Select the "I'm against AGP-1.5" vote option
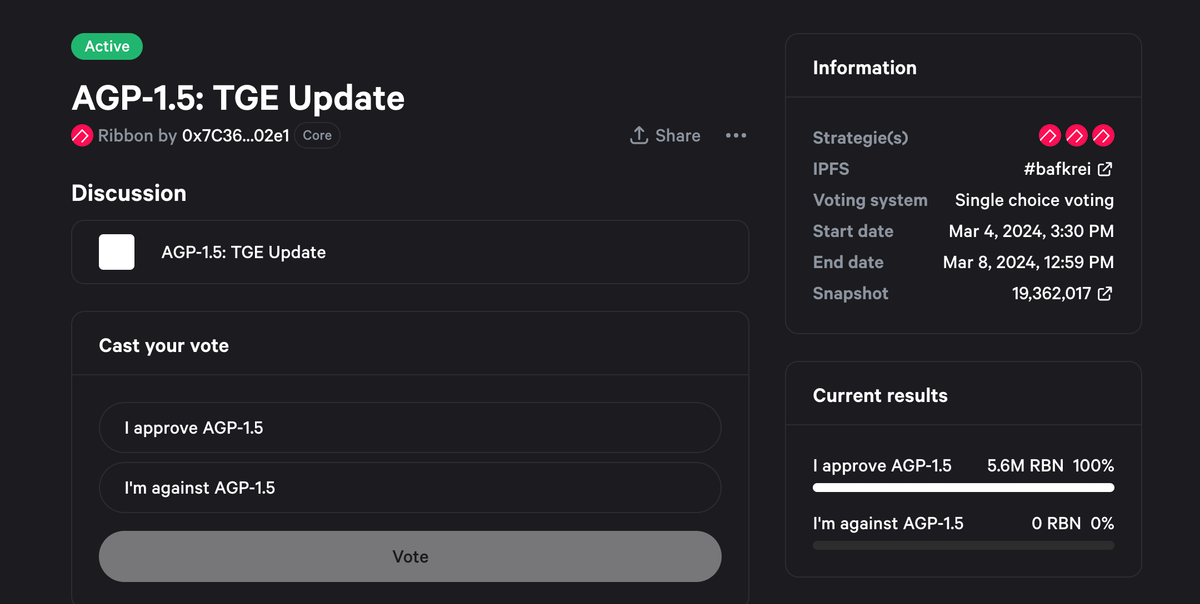 point(410,488)
